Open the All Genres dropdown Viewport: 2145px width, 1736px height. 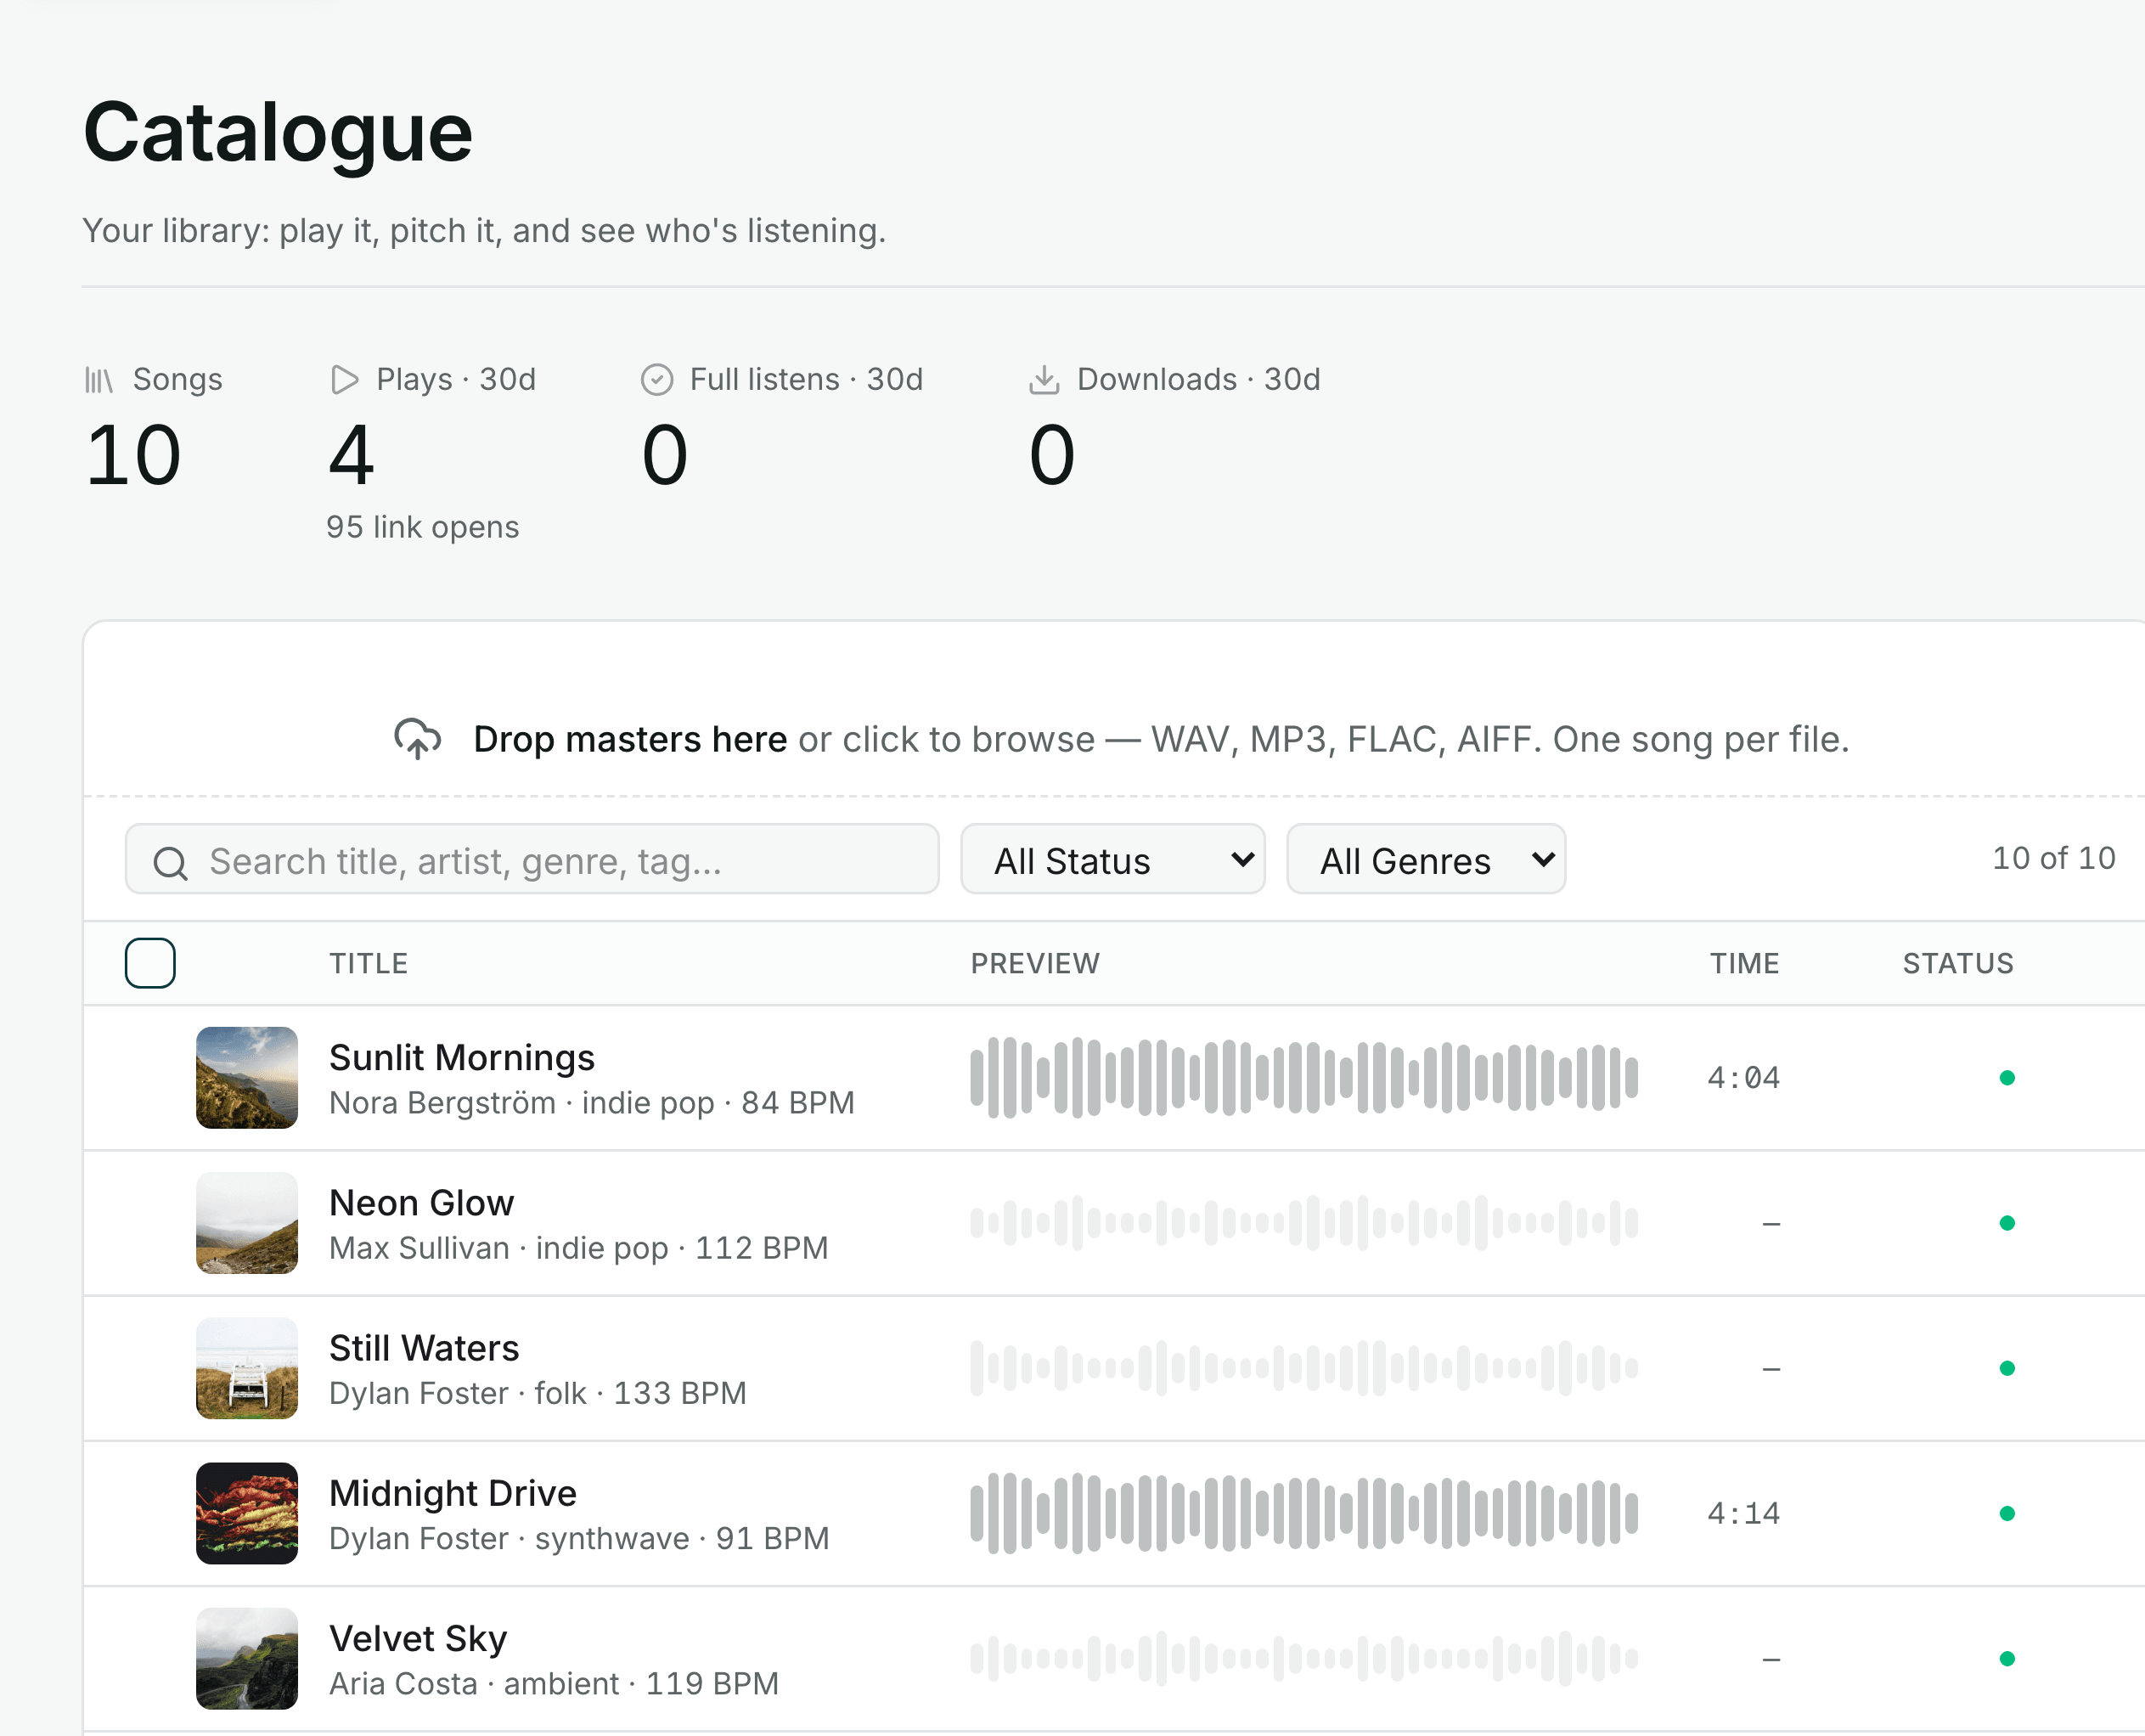point(1426,859)
